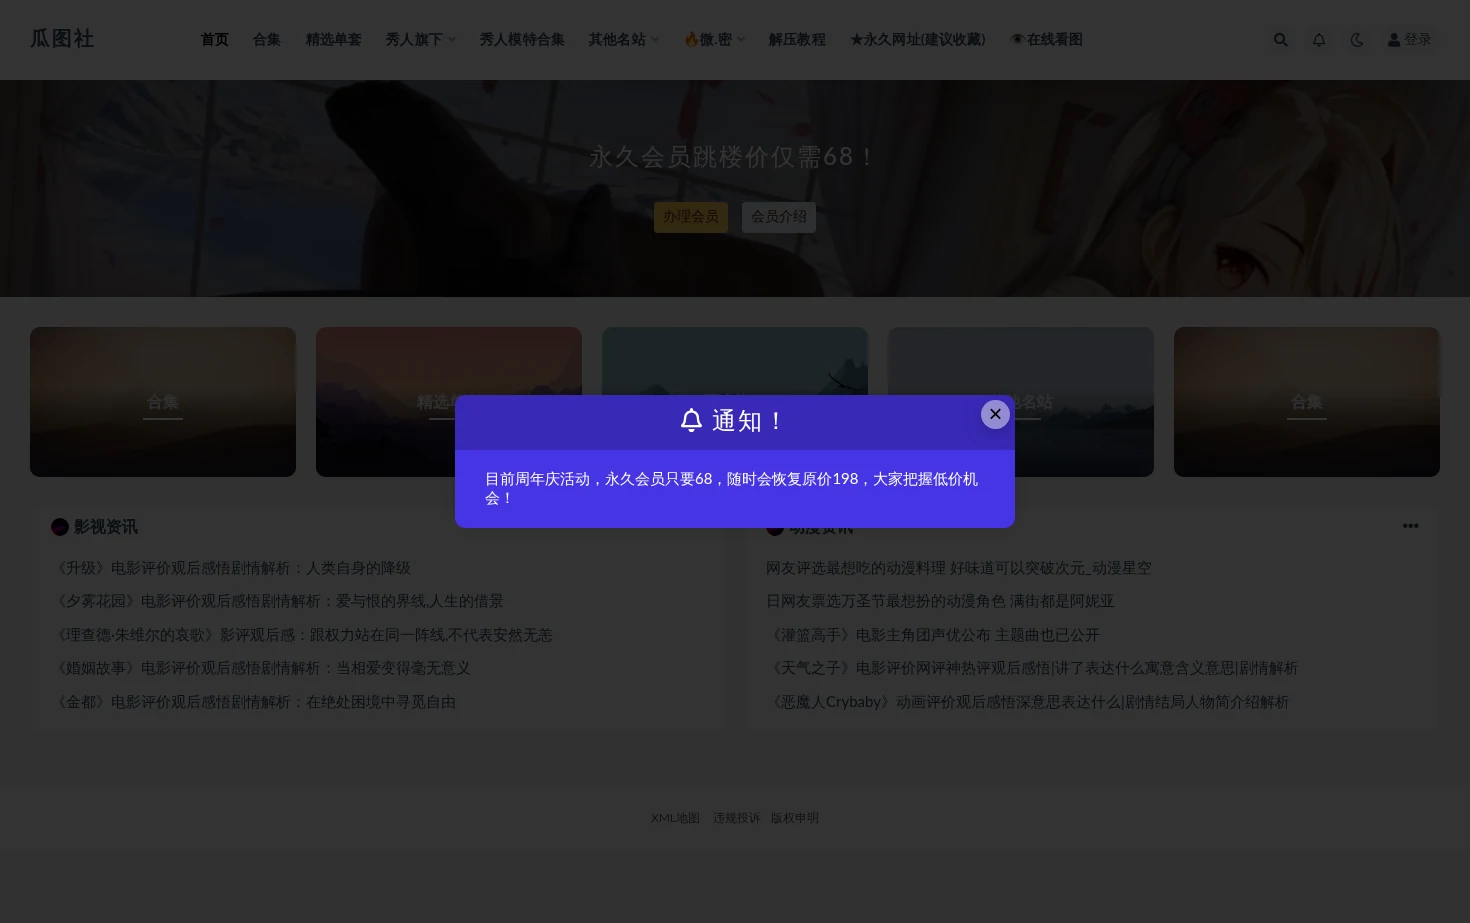The height and width of the screenshot is (923, 1470).
Task: Open the three-dot more menu in 动漫 section
Action: coord(1410,526)
